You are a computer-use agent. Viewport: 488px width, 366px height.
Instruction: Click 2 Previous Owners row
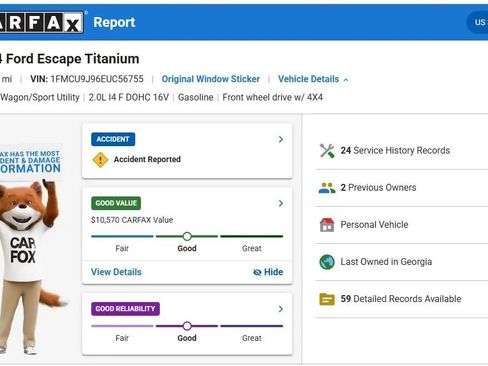pos(402,188)
